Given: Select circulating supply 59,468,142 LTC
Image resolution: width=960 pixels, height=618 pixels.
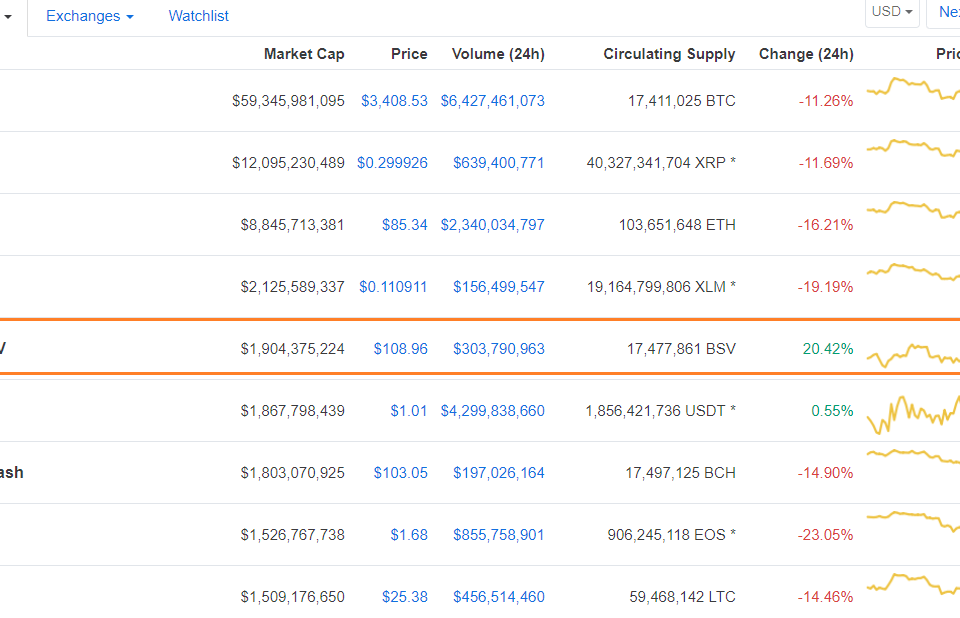Looking at the screenshot, I should [682, 597].
